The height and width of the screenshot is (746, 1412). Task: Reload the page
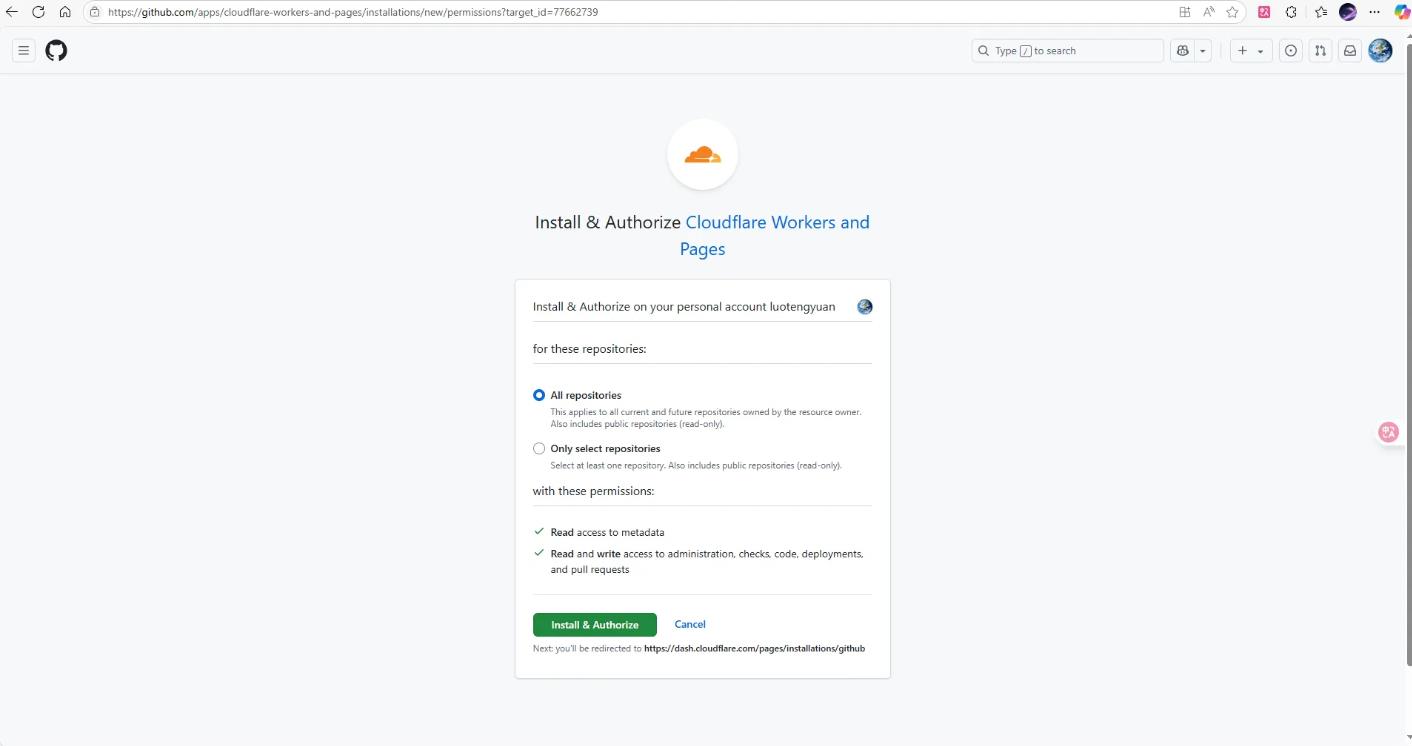click(39, 12)
